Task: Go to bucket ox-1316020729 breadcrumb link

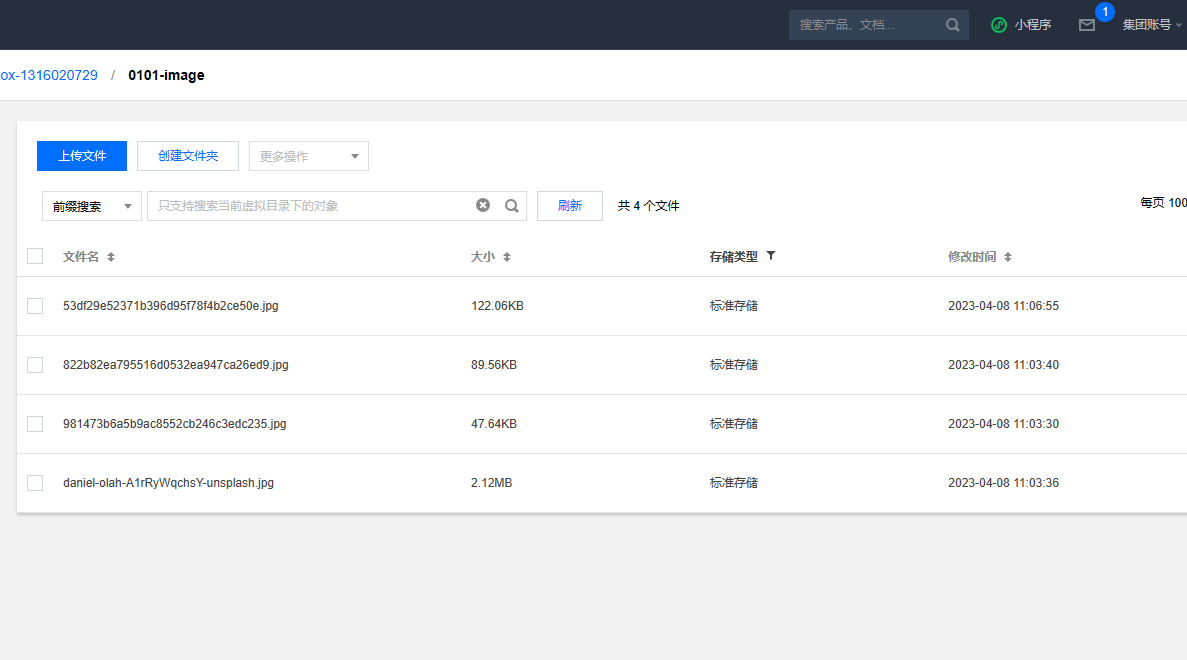Action: click(49, 75)
